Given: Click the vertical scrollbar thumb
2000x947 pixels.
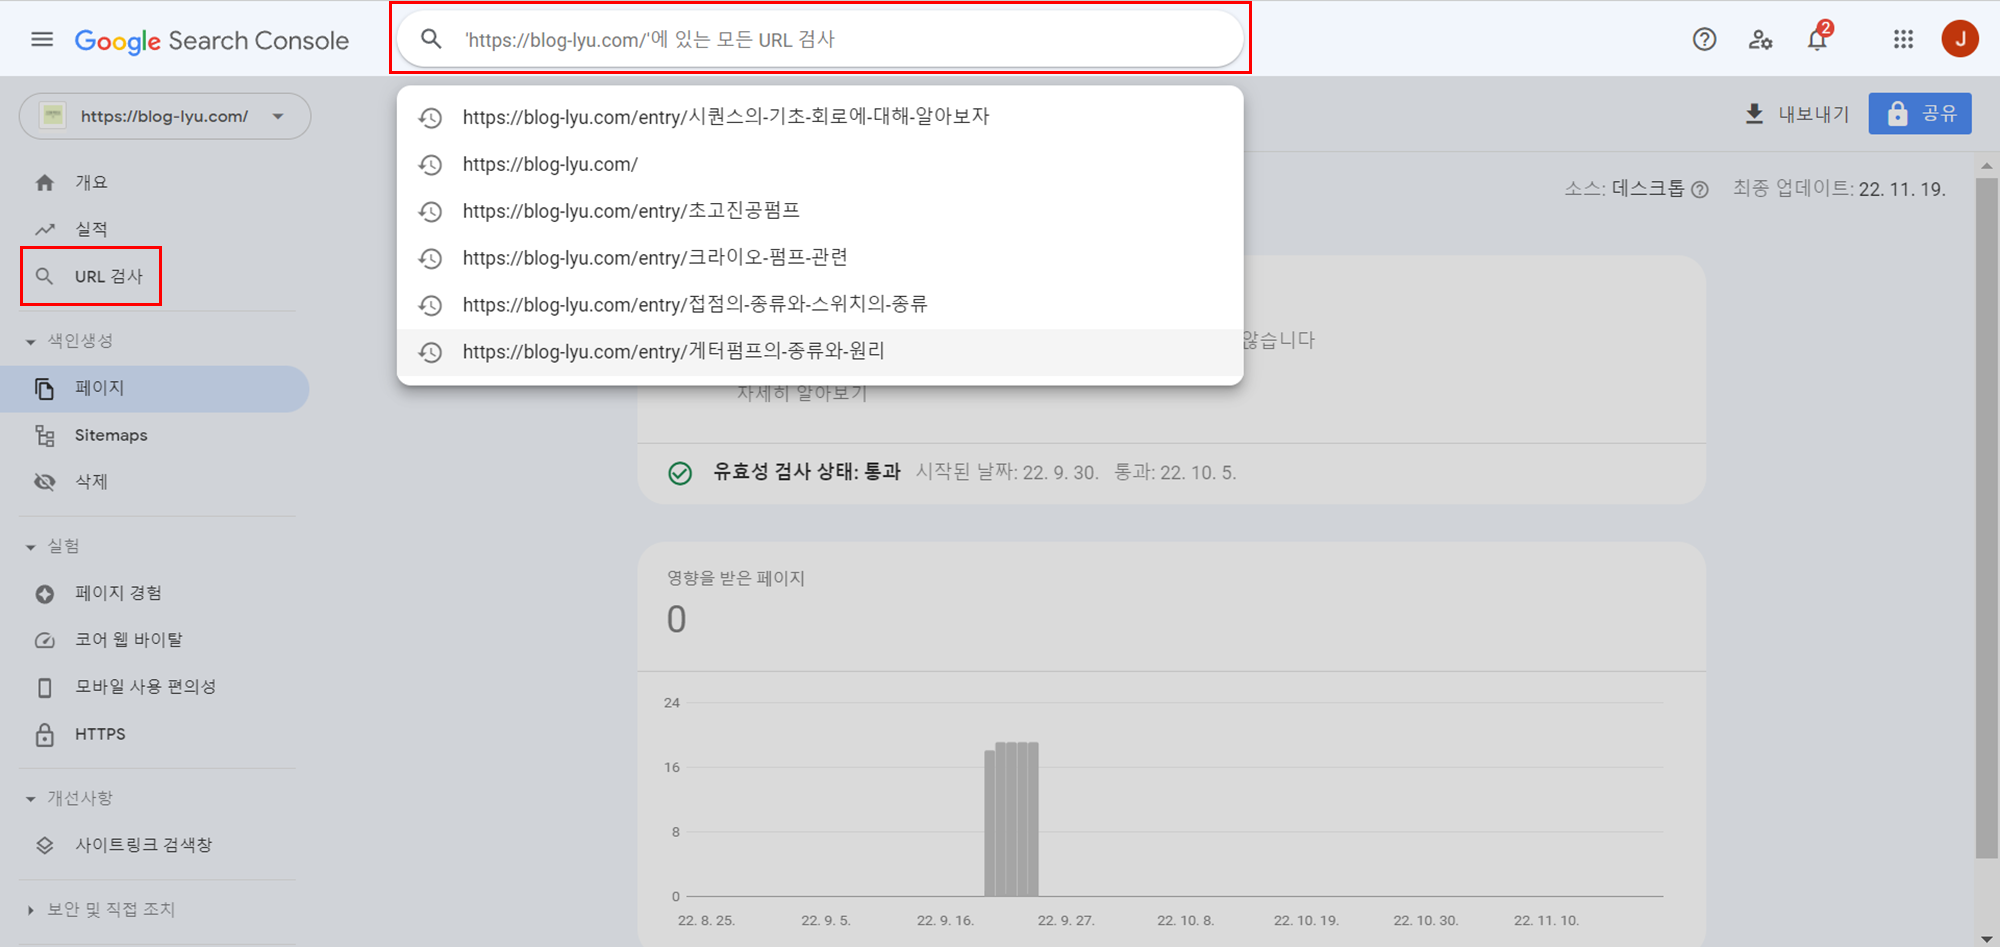Looking at the screenshot, I should [1986, 518].
